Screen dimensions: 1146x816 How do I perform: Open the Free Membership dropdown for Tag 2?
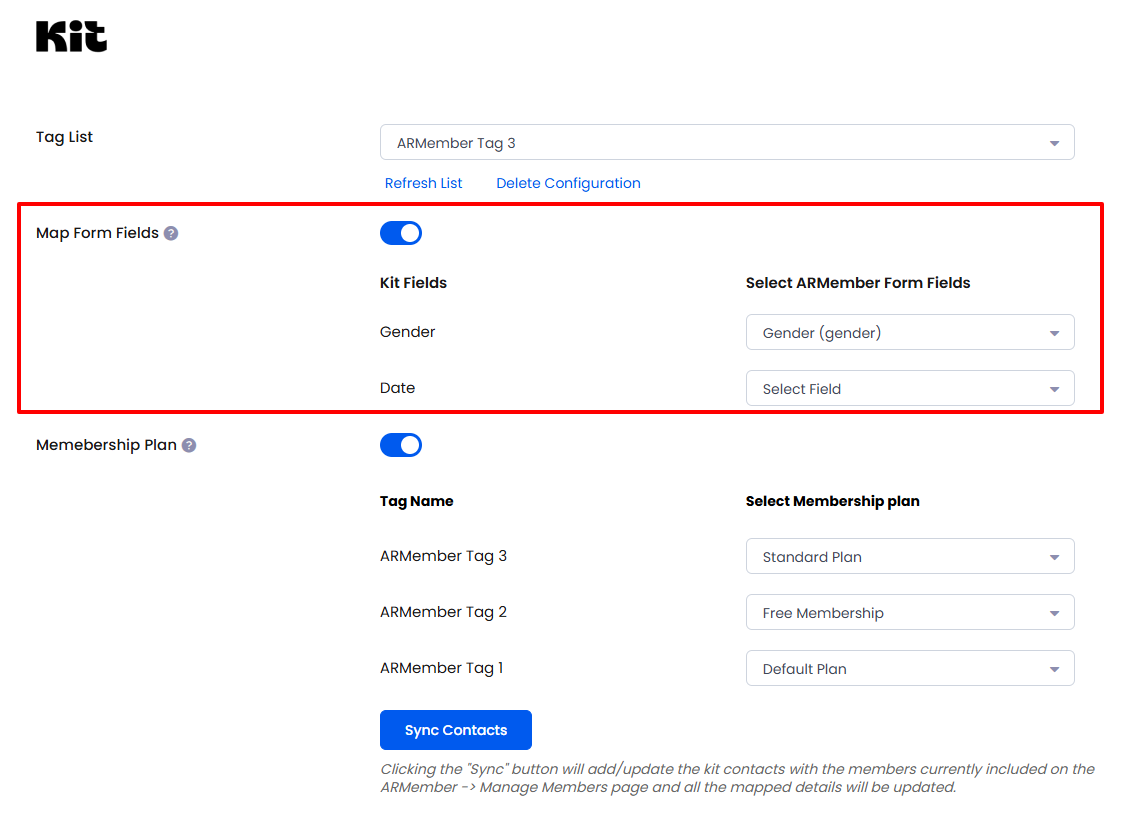click(910, 613)
